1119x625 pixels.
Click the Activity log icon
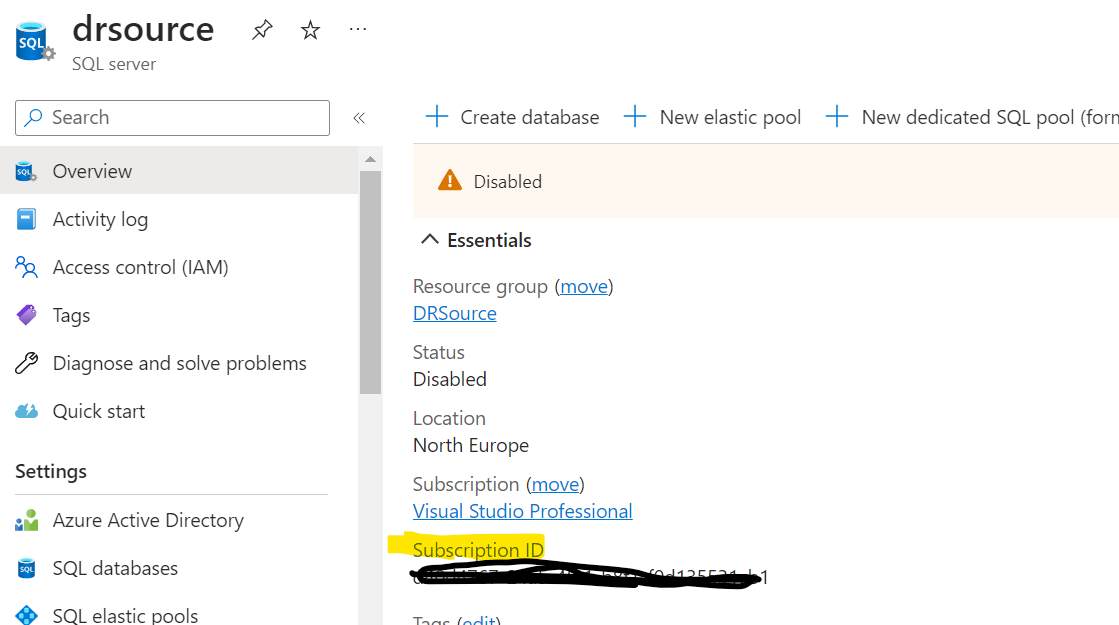pos(26,219)
